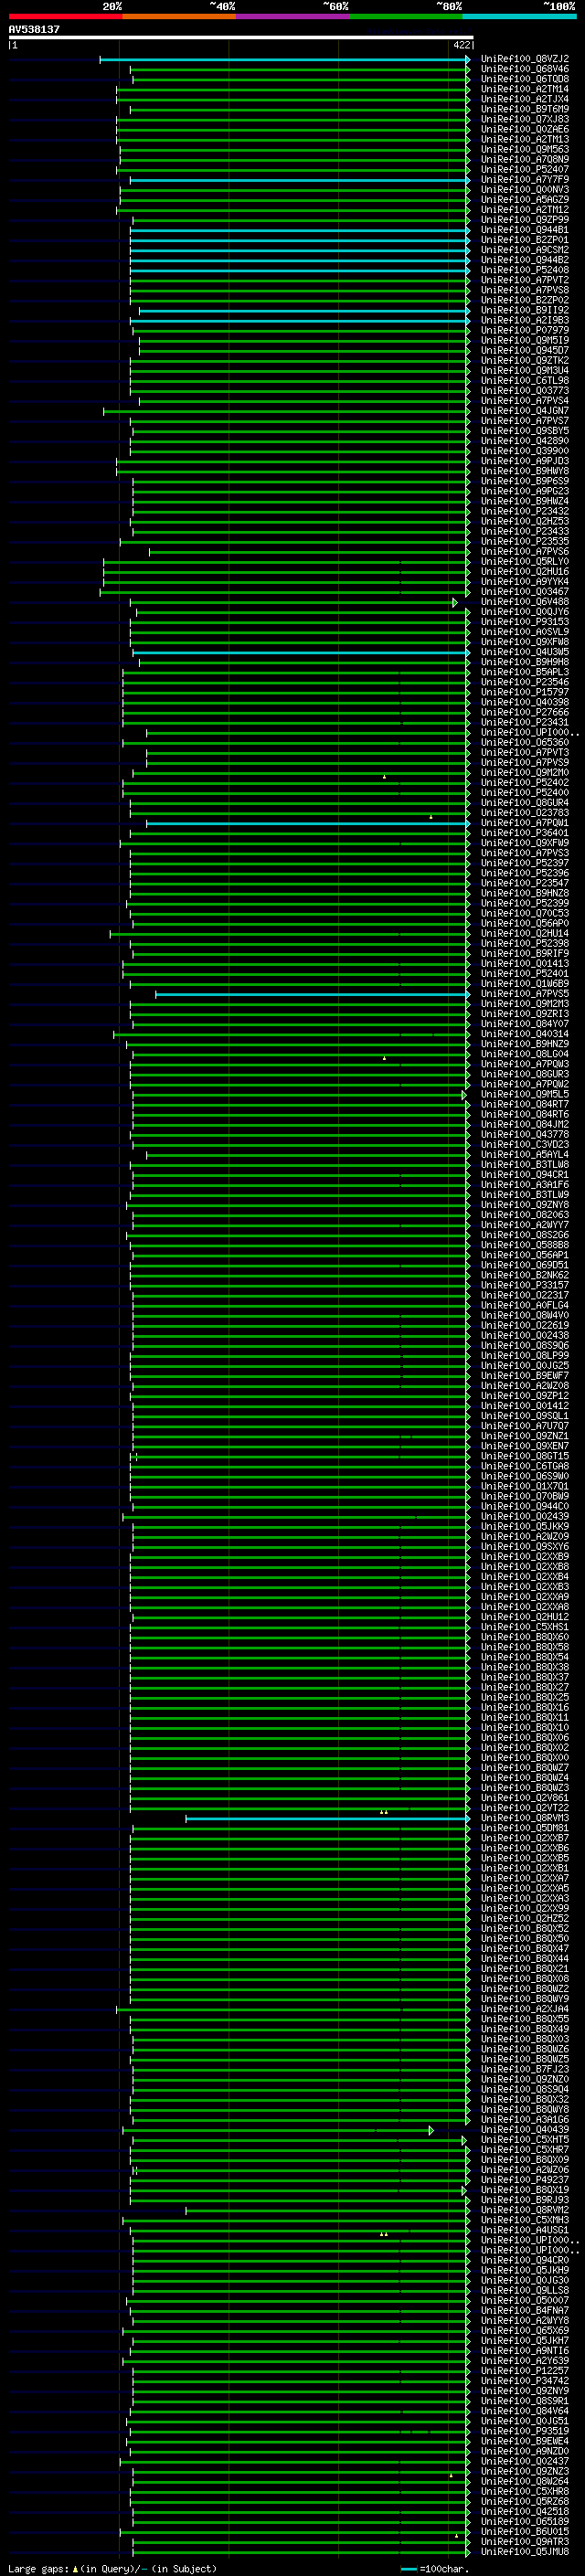The height and width of the screenshot is (2576, 585).
Task: Click the orange ~40% identity color segment
Action: point(179,16)
